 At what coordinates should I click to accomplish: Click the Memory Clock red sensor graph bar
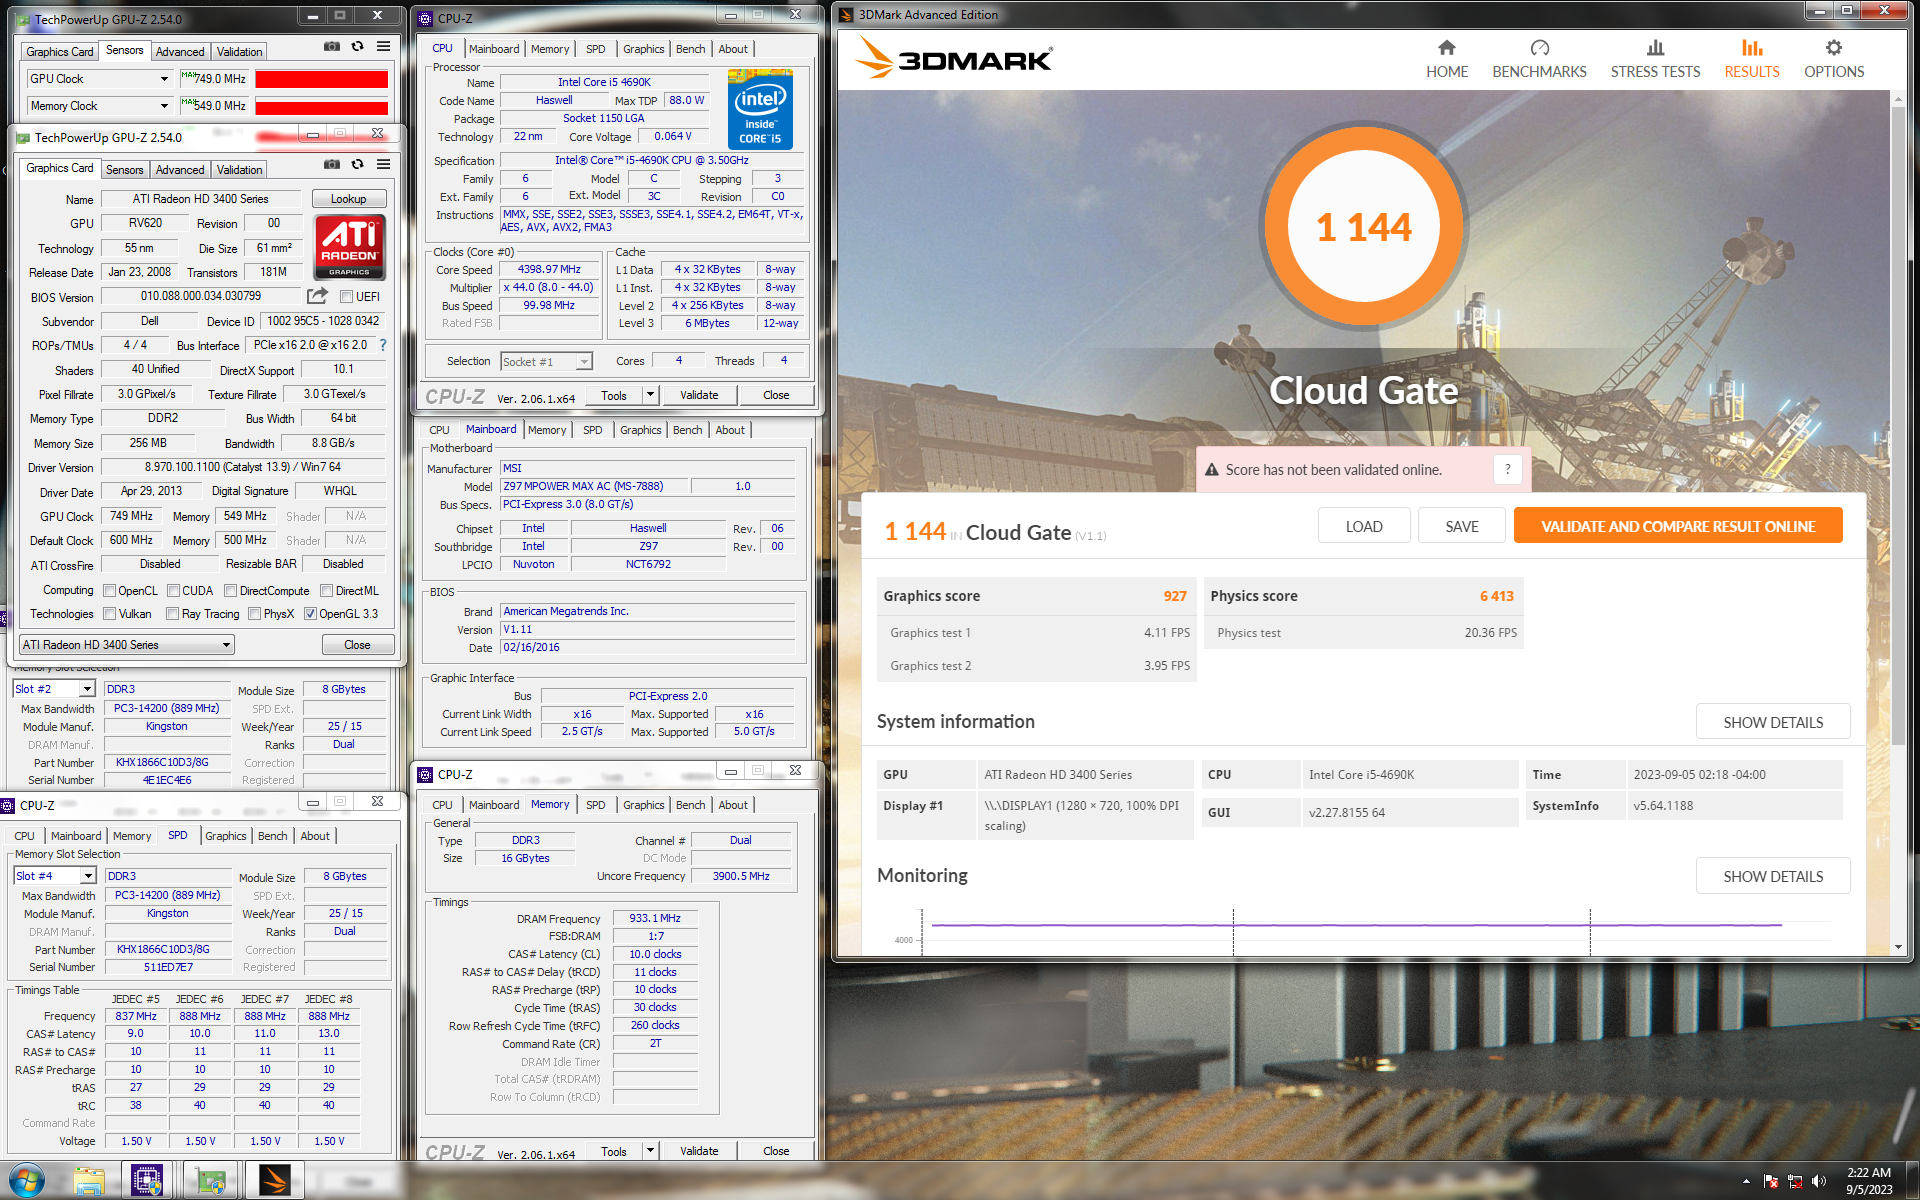coord(321,107)
